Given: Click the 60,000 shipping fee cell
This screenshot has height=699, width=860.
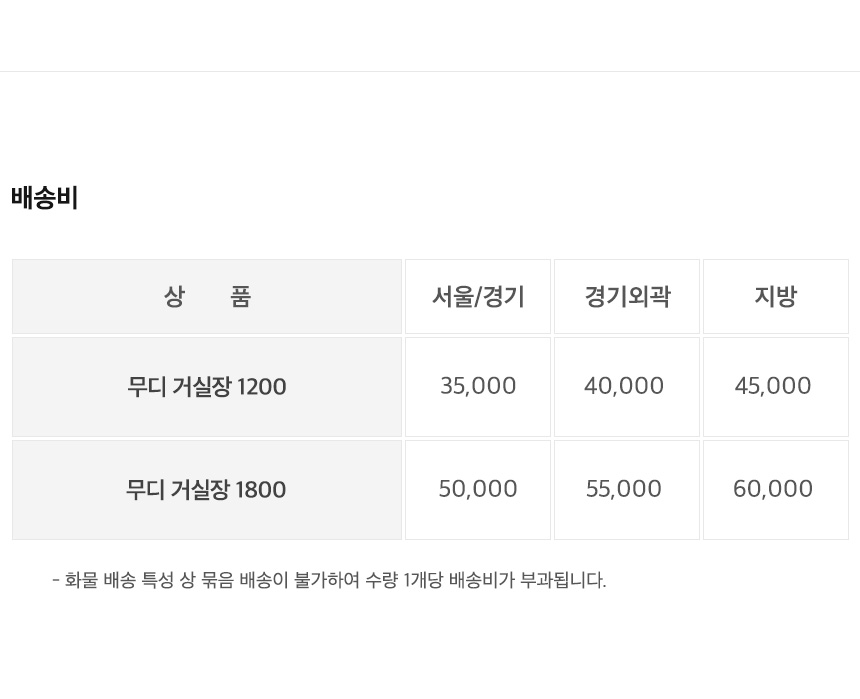Looking at the screenshot, I should tap(773, 489).
